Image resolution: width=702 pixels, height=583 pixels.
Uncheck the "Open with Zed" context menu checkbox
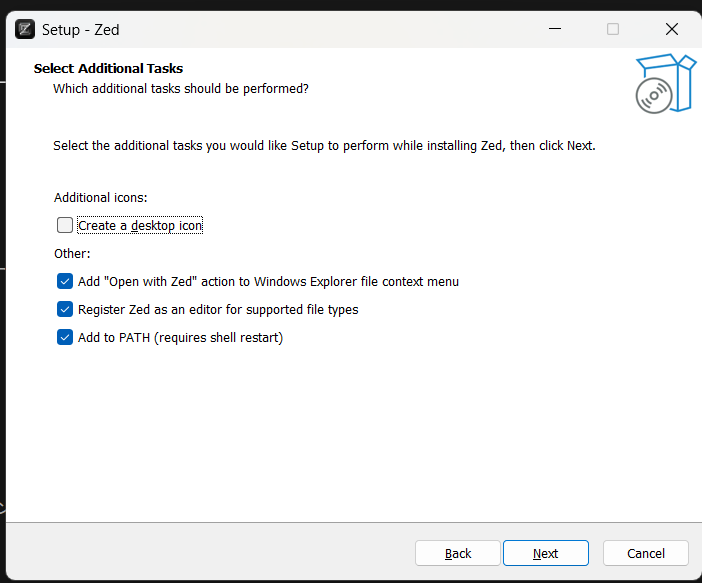click(x=65, y=282)
